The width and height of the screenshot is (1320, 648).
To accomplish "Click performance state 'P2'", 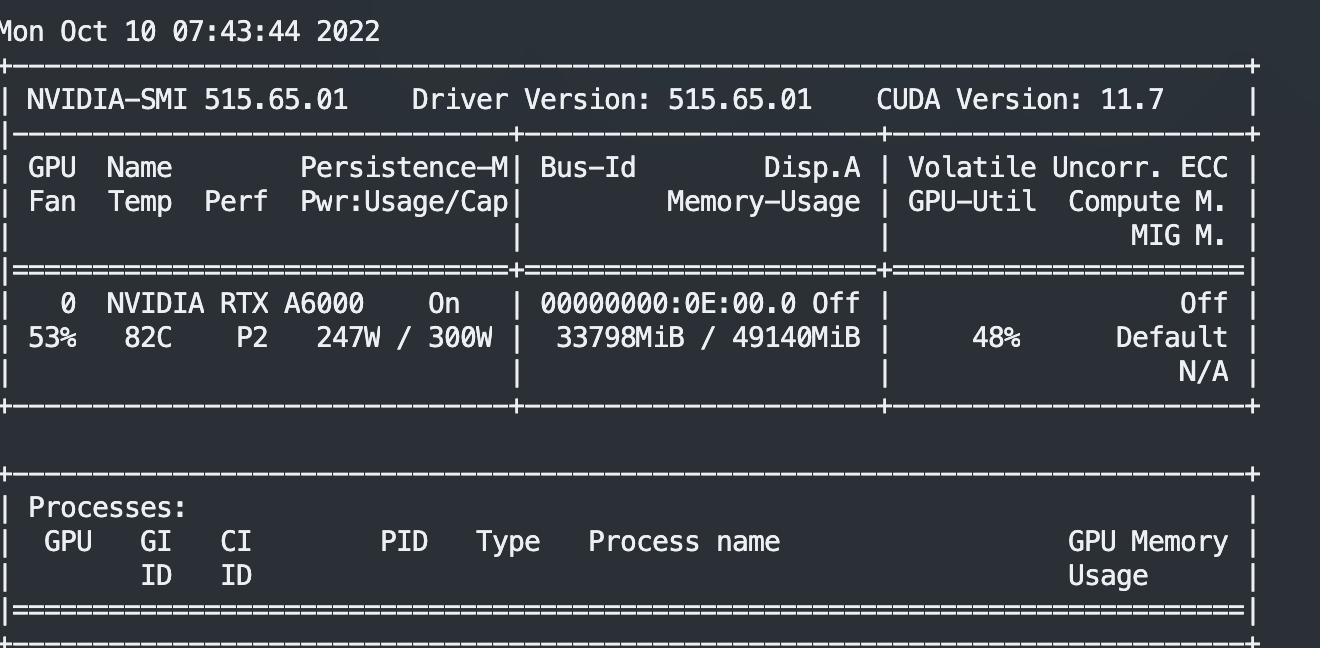I will click(252, 338).
